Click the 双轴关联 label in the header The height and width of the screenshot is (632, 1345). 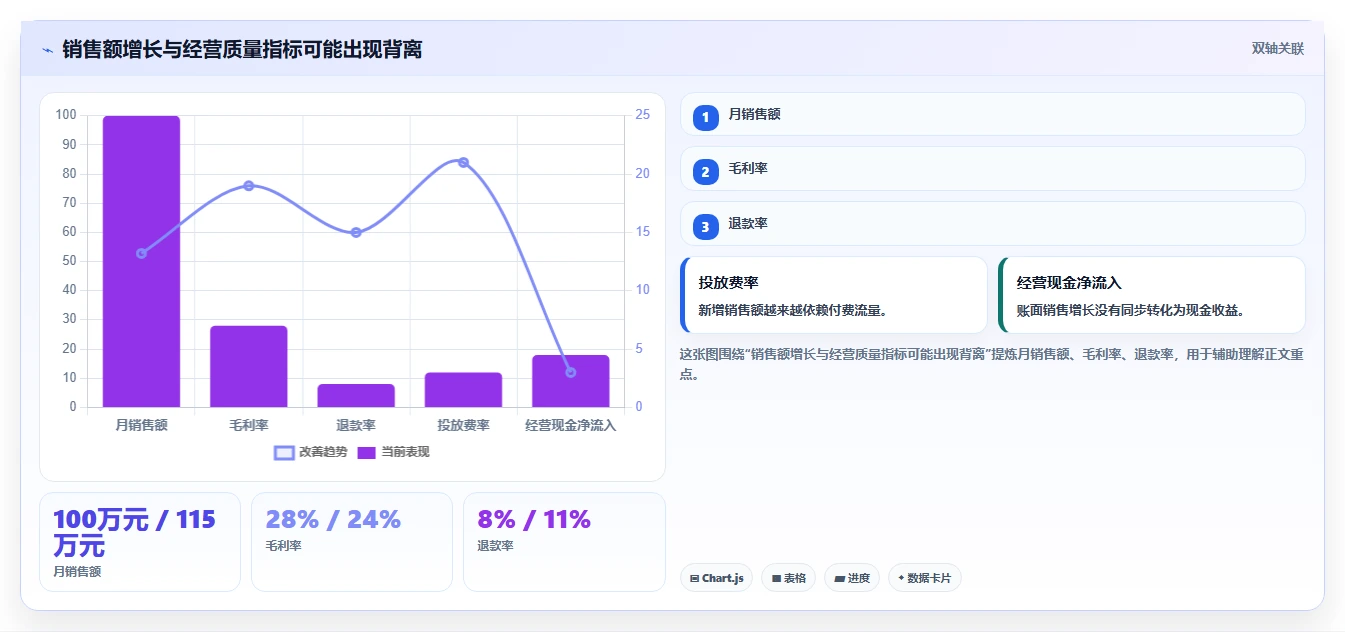pos(1277,49)
